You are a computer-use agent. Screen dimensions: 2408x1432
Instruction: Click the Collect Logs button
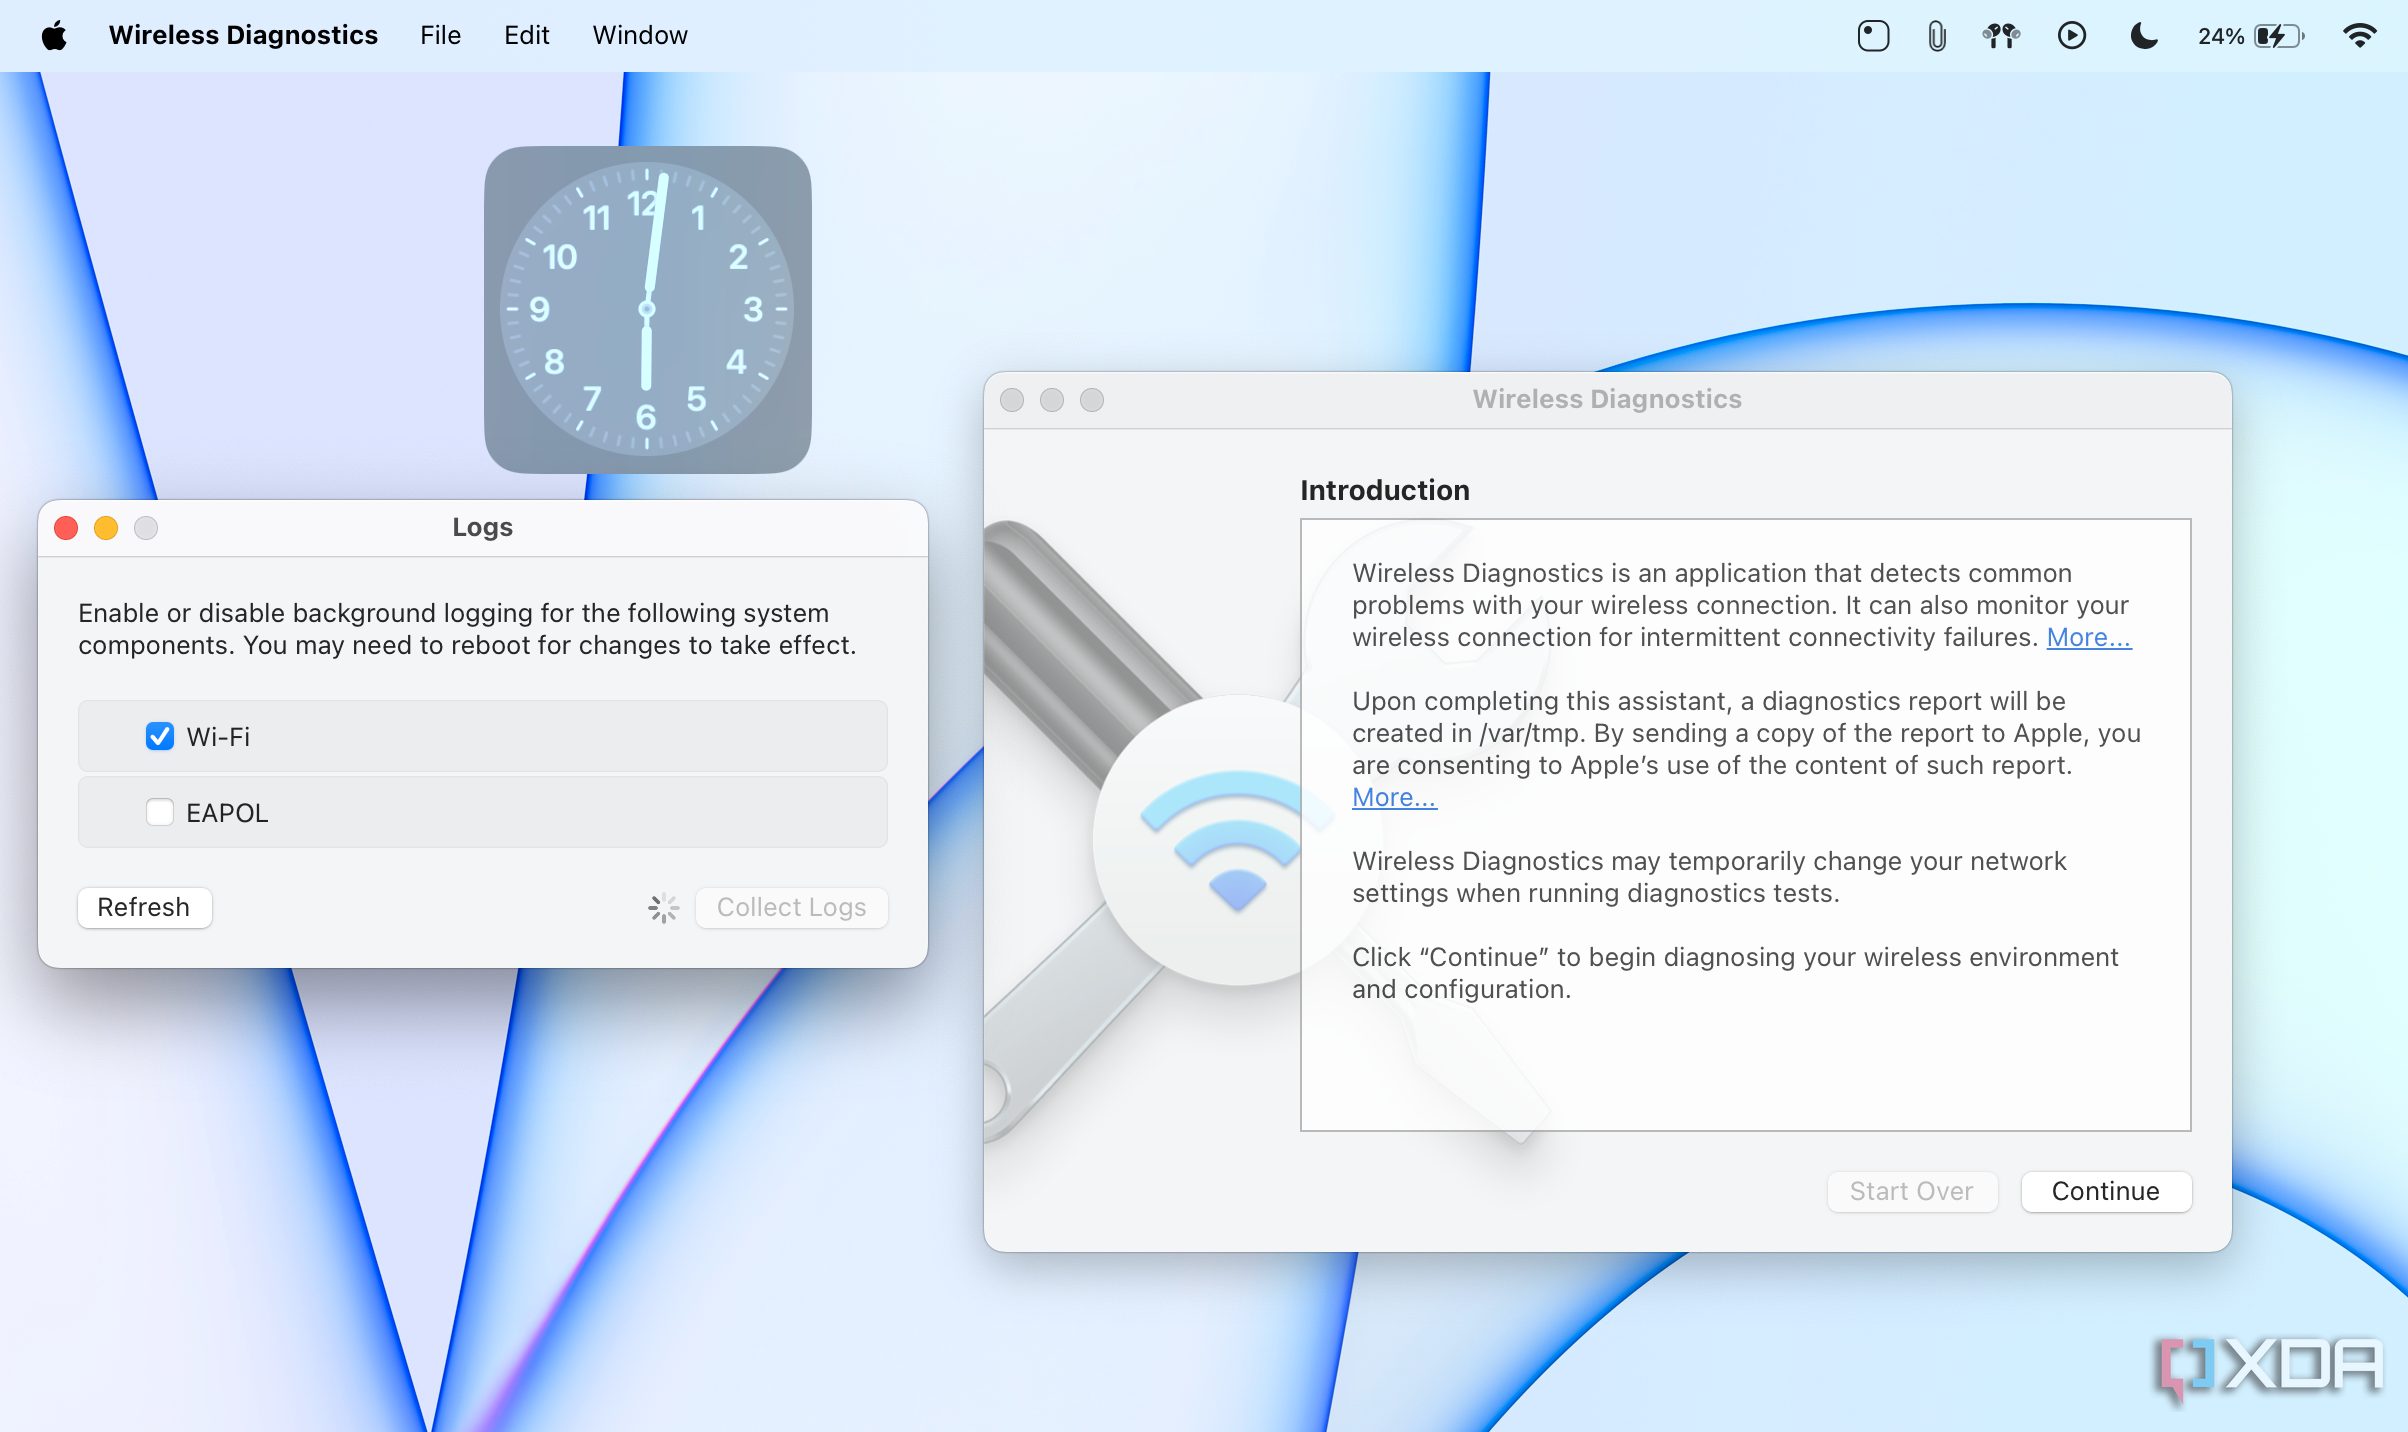pos(791,907)
